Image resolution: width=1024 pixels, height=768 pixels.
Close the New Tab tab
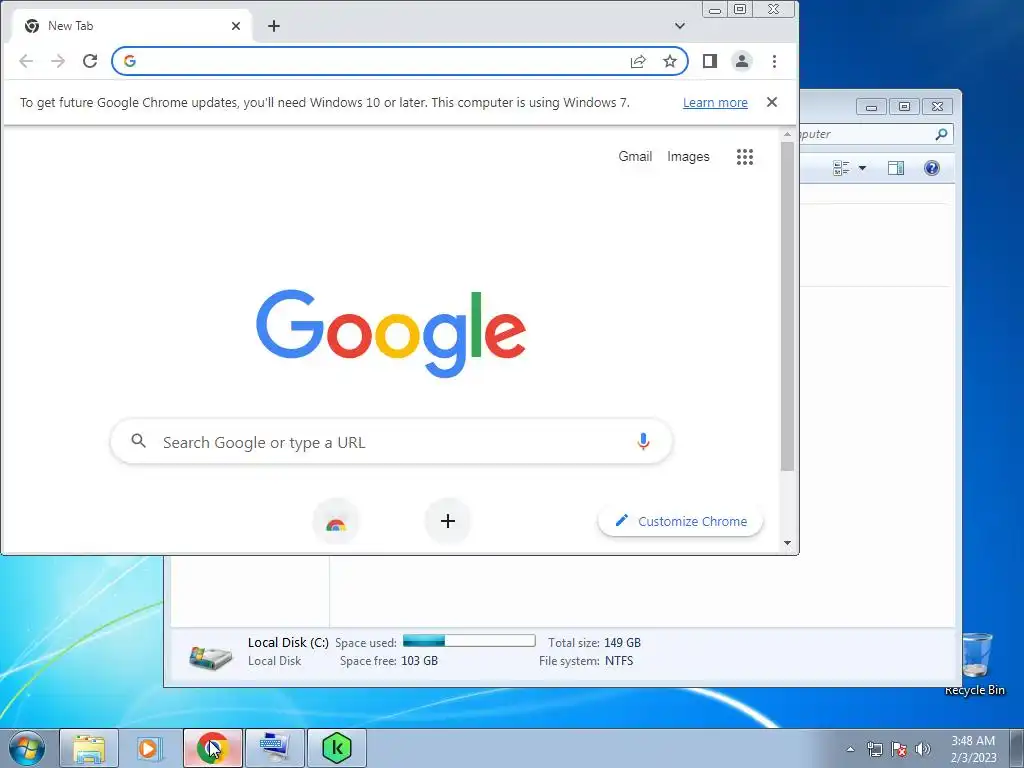pos(236,26)
